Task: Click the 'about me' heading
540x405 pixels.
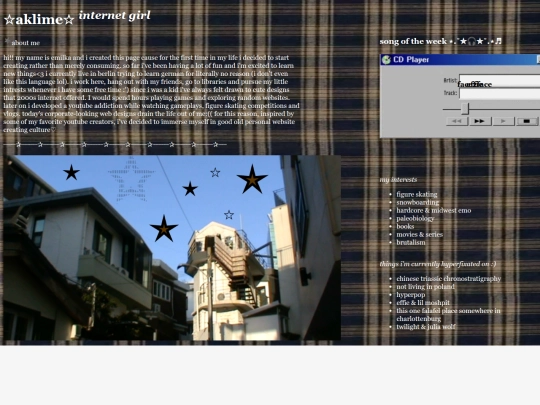Action: [x=25, y=43]
